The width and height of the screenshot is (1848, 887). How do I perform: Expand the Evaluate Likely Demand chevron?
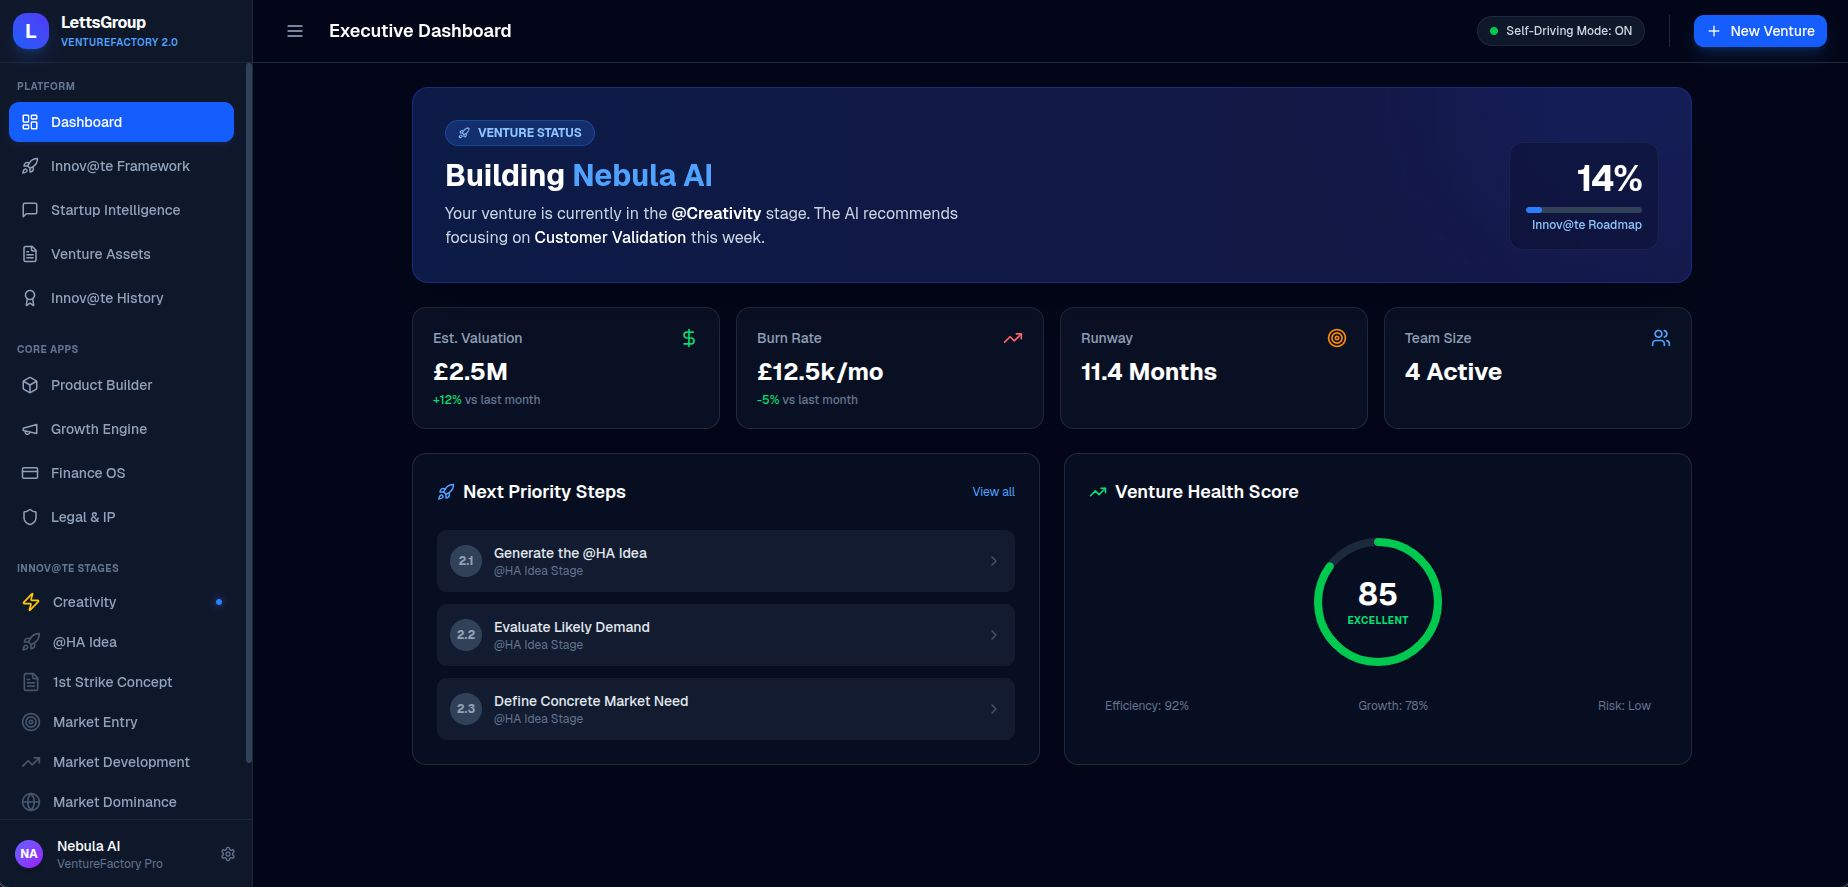coord(993,635)
